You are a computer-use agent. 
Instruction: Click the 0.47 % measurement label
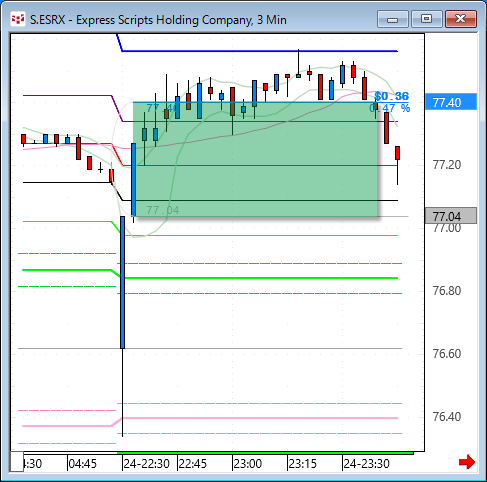pos(390,108)
